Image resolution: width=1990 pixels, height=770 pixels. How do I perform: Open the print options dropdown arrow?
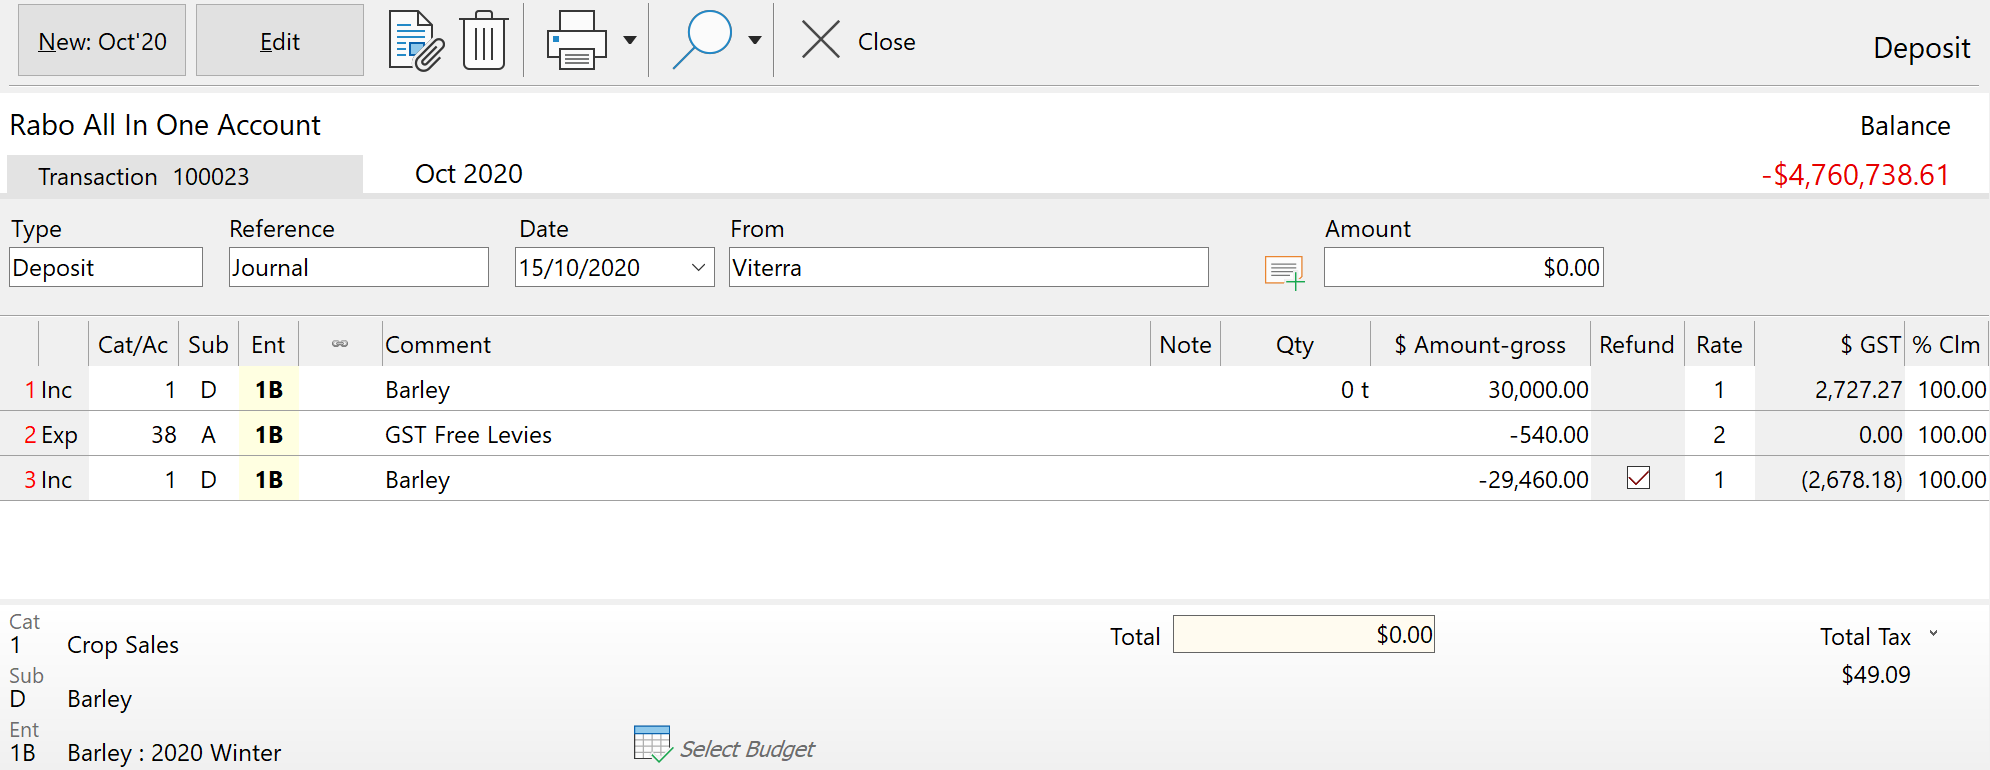630,41
